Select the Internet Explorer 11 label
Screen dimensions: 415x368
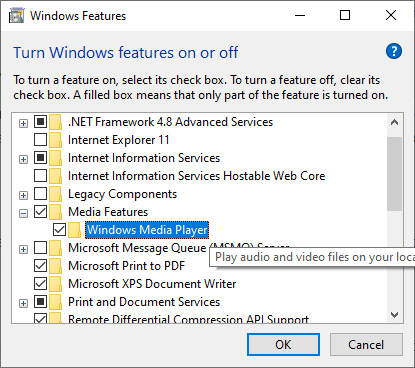pos(119,140)
